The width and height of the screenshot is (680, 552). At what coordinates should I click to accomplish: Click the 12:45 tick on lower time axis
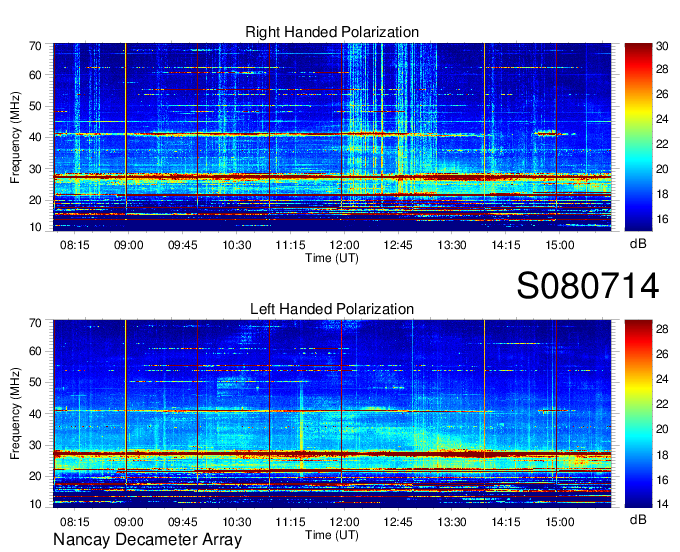398,522
